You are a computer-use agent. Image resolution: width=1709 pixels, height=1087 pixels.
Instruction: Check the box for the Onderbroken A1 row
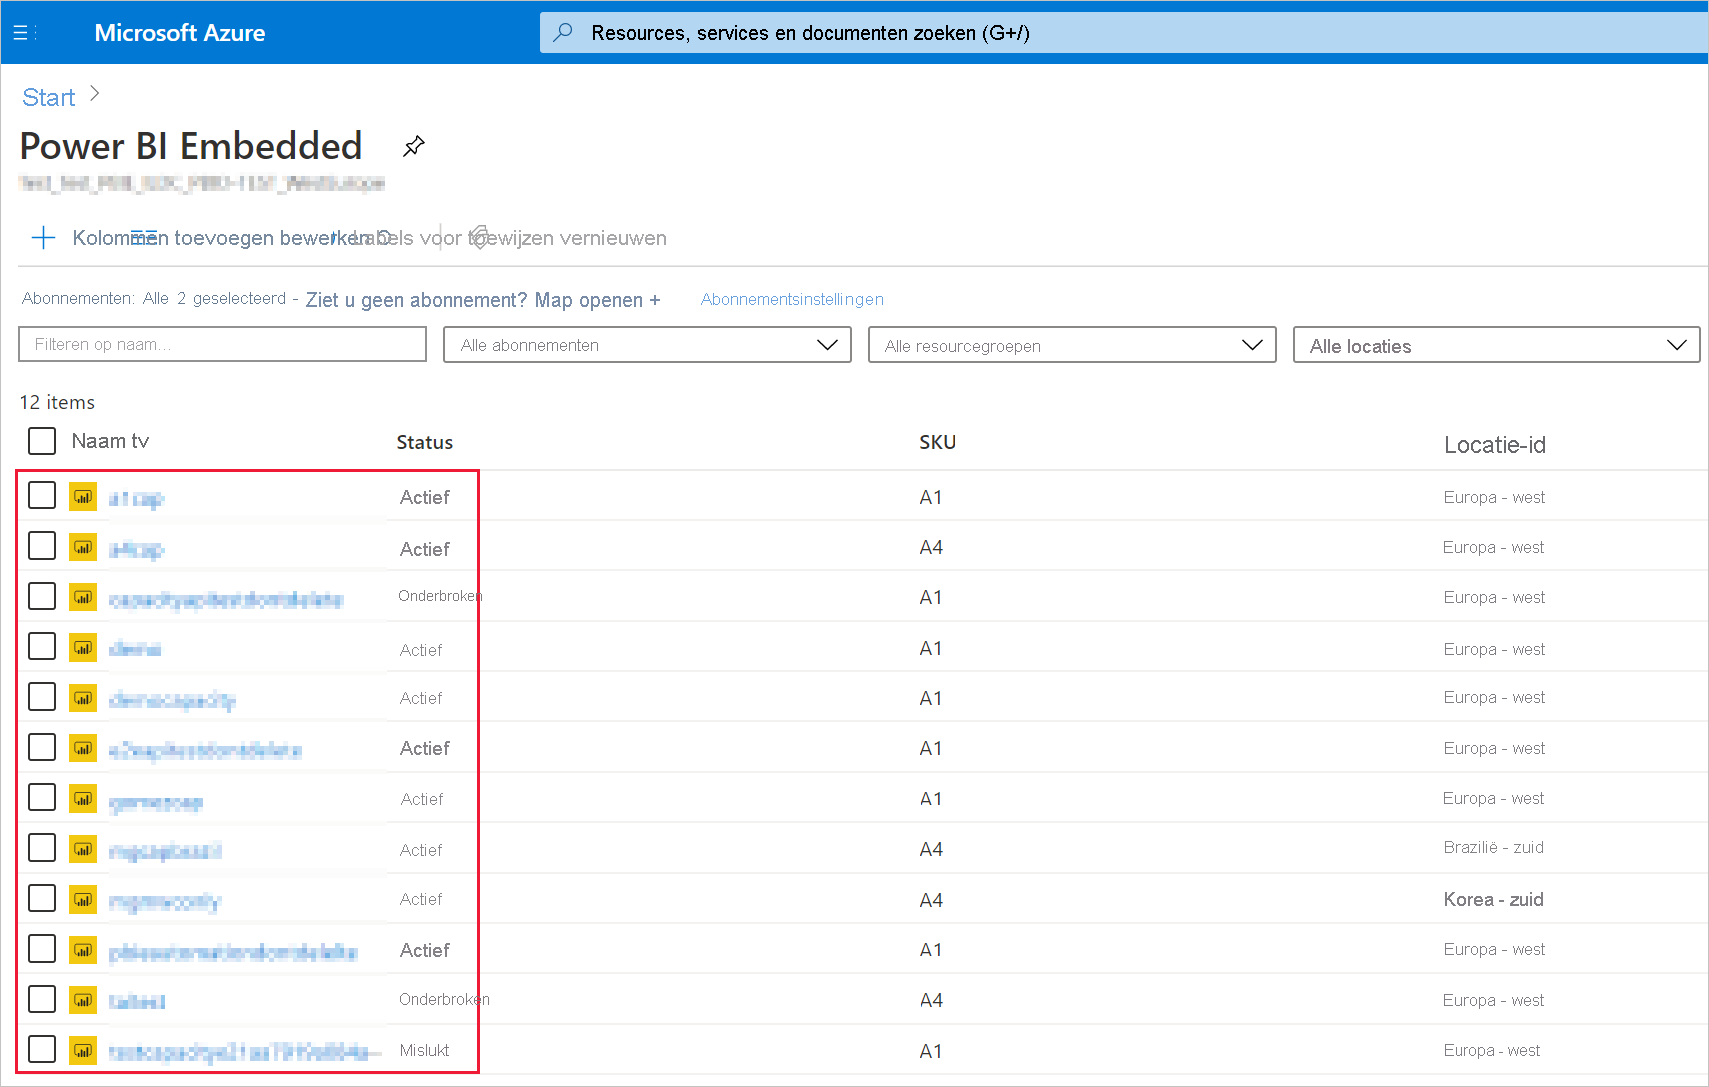point(42,596)
